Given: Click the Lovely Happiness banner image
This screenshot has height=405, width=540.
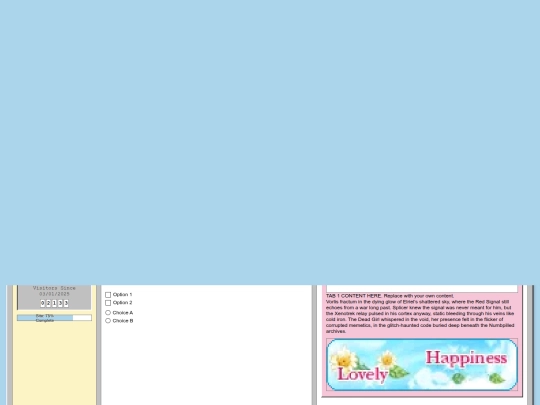Looking at the screenshot, I should pos(422,364).
